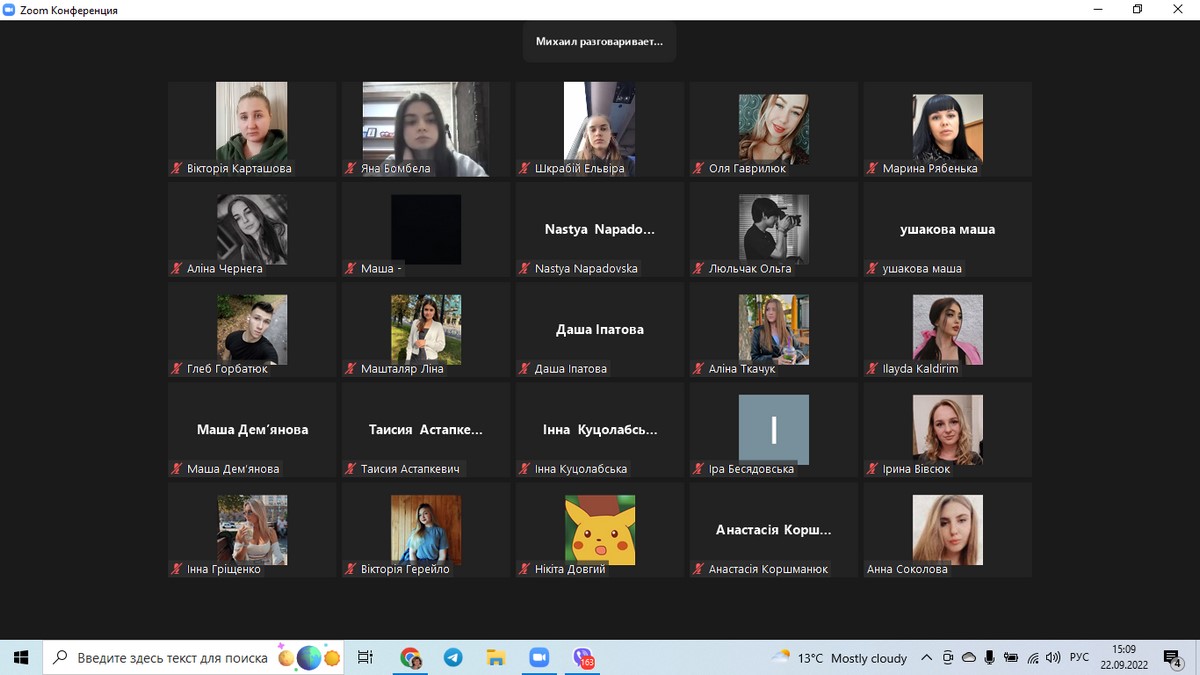Viewport: 1200px width, 675px height.
Task: Click muted mic icon beside Яна Бомбела
Action: click(351, 169)
